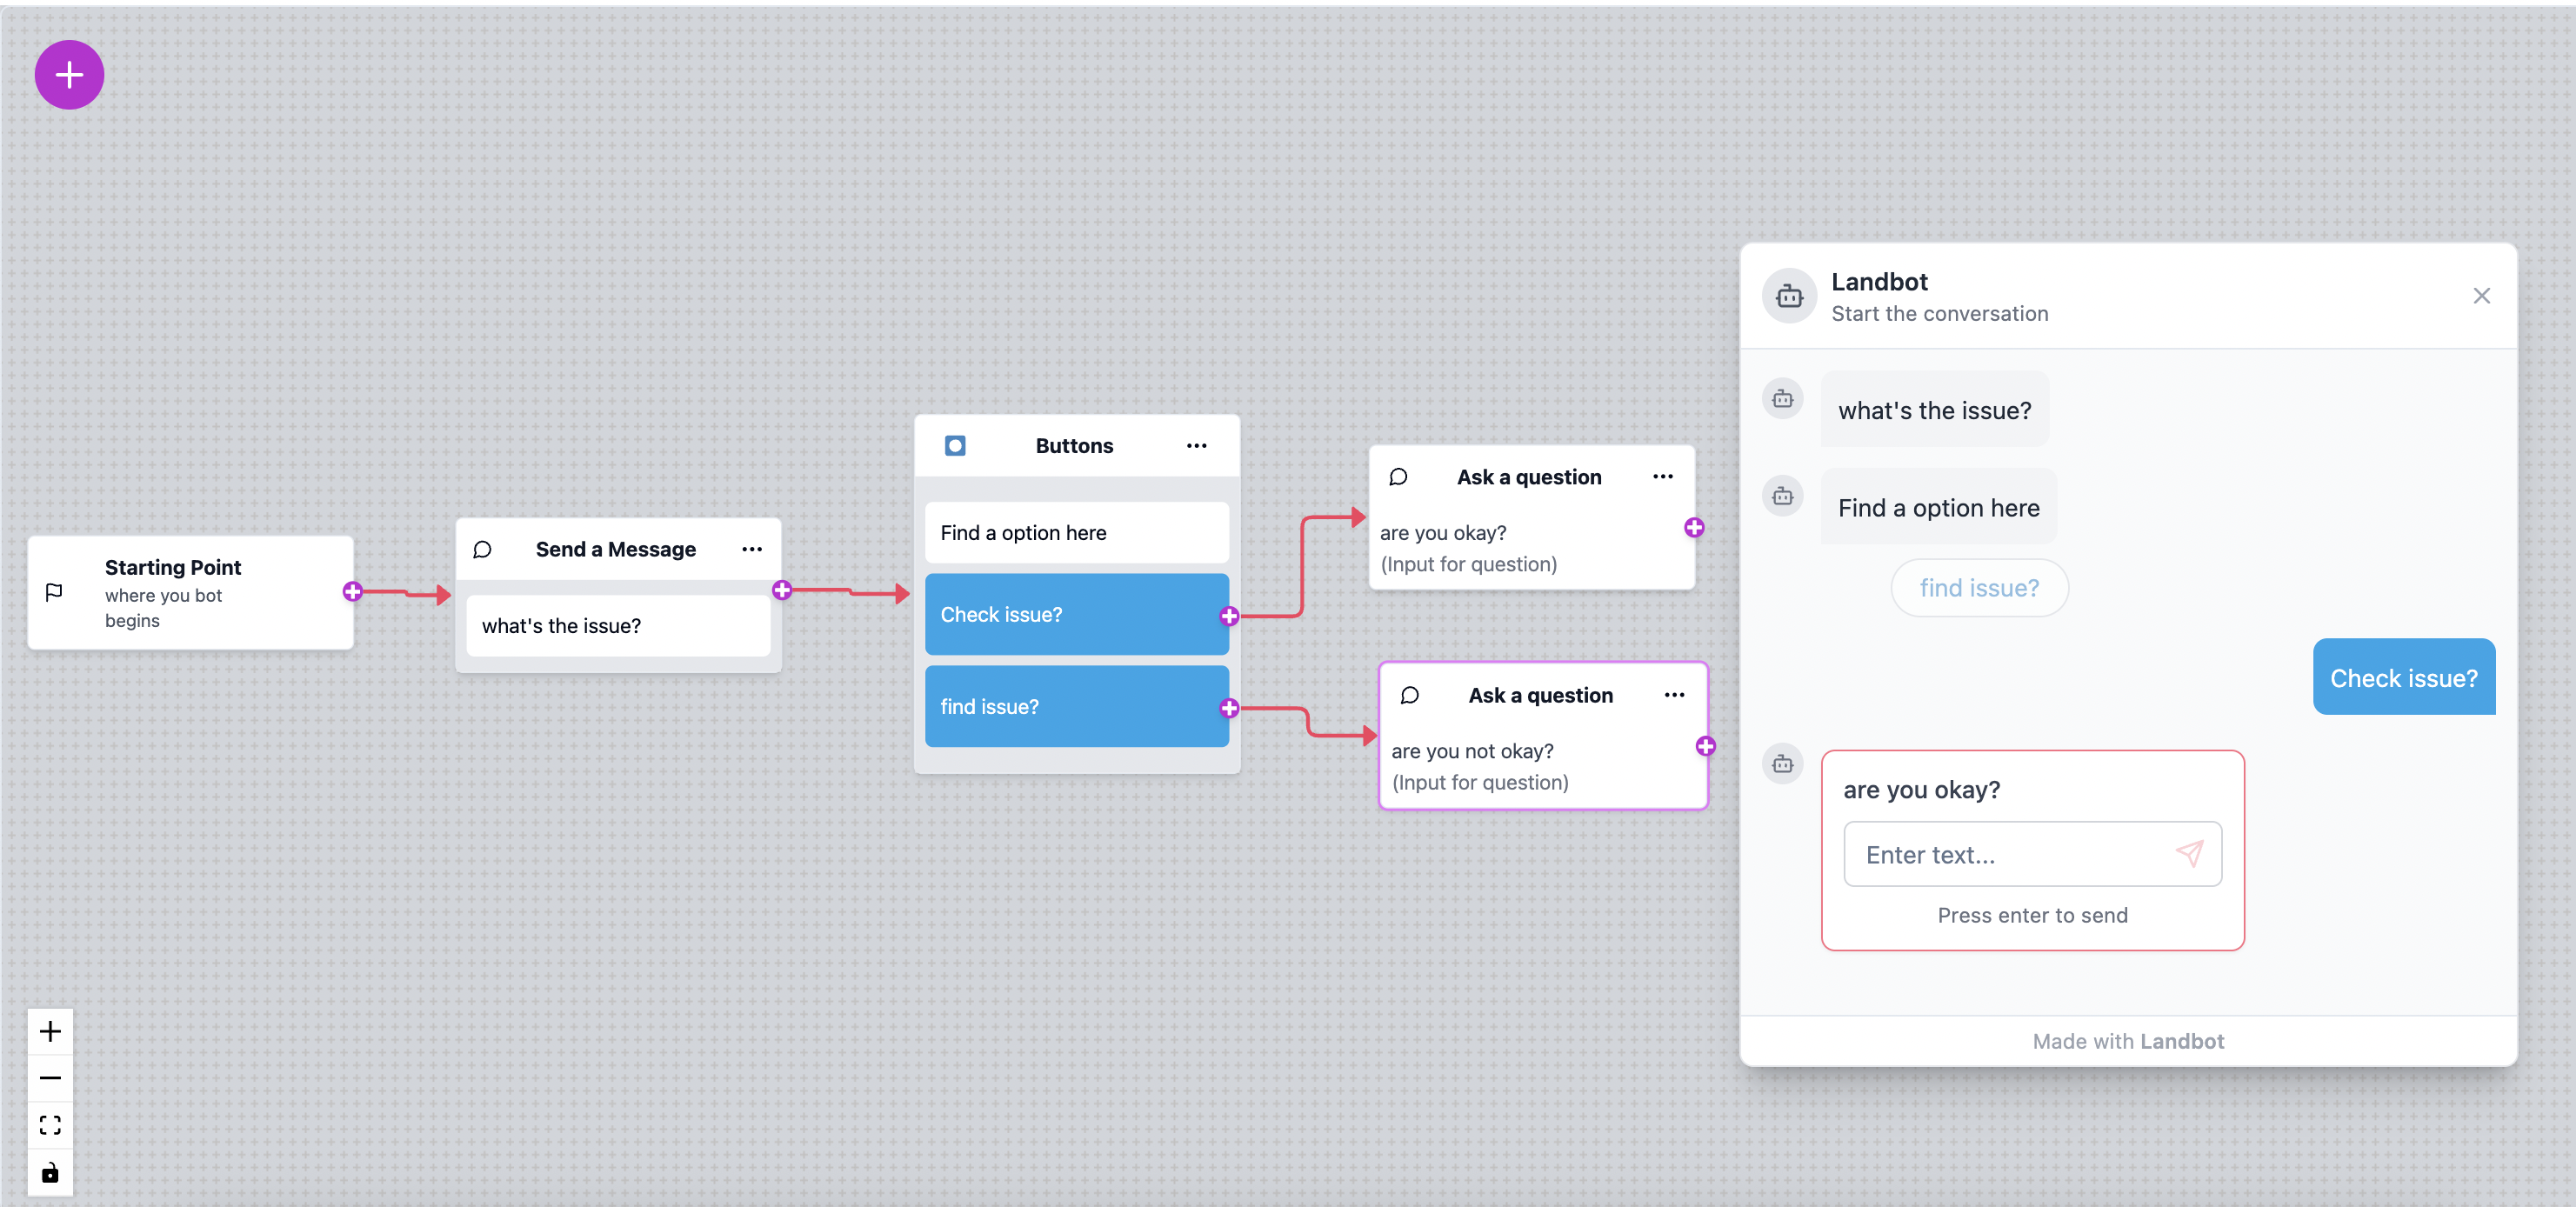Fit flow view to screen
2576x1207 pixels.
click(x=50, y=1125)
